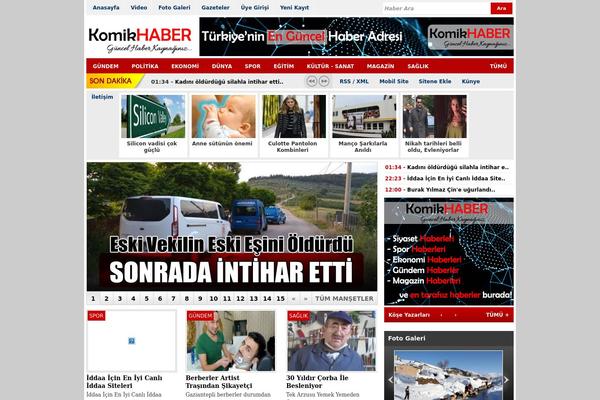Go to Üye Girişi page
The width and height of the screenshot is (600, 400).
[x=255, y=7]
